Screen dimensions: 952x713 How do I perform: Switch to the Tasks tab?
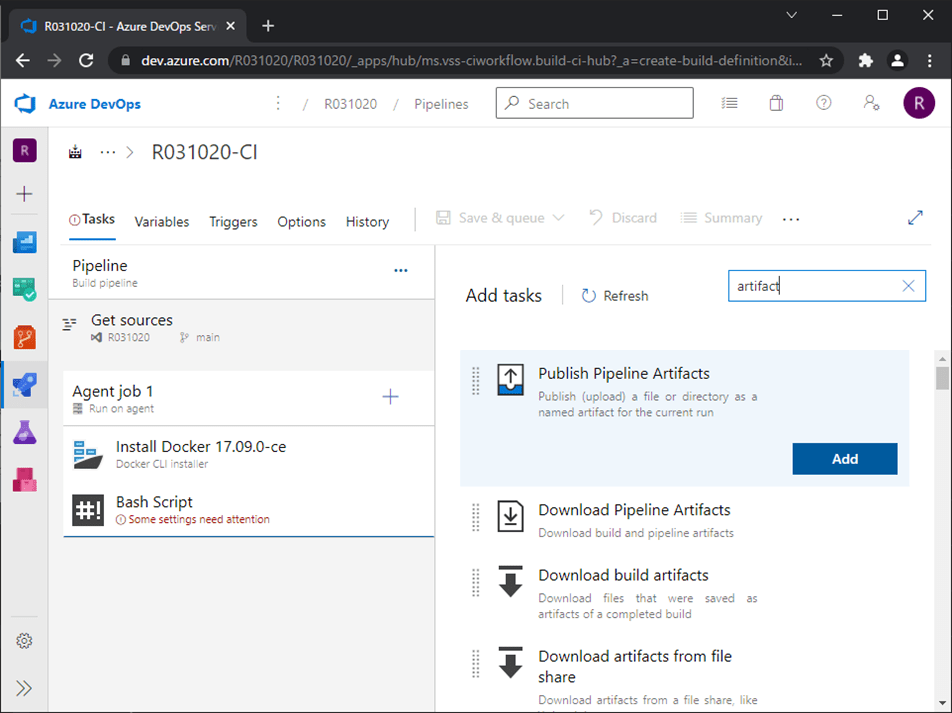[x=92, y=219]
